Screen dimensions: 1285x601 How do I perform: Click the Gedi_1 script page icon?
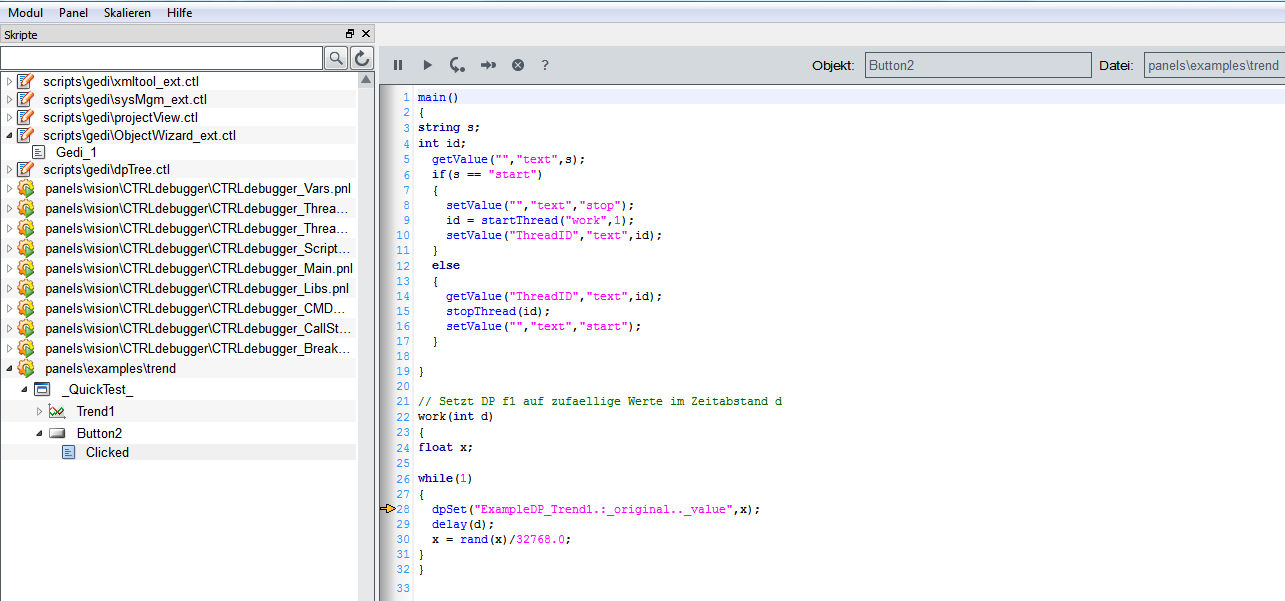pyautogui.click(x=39, y=152)
